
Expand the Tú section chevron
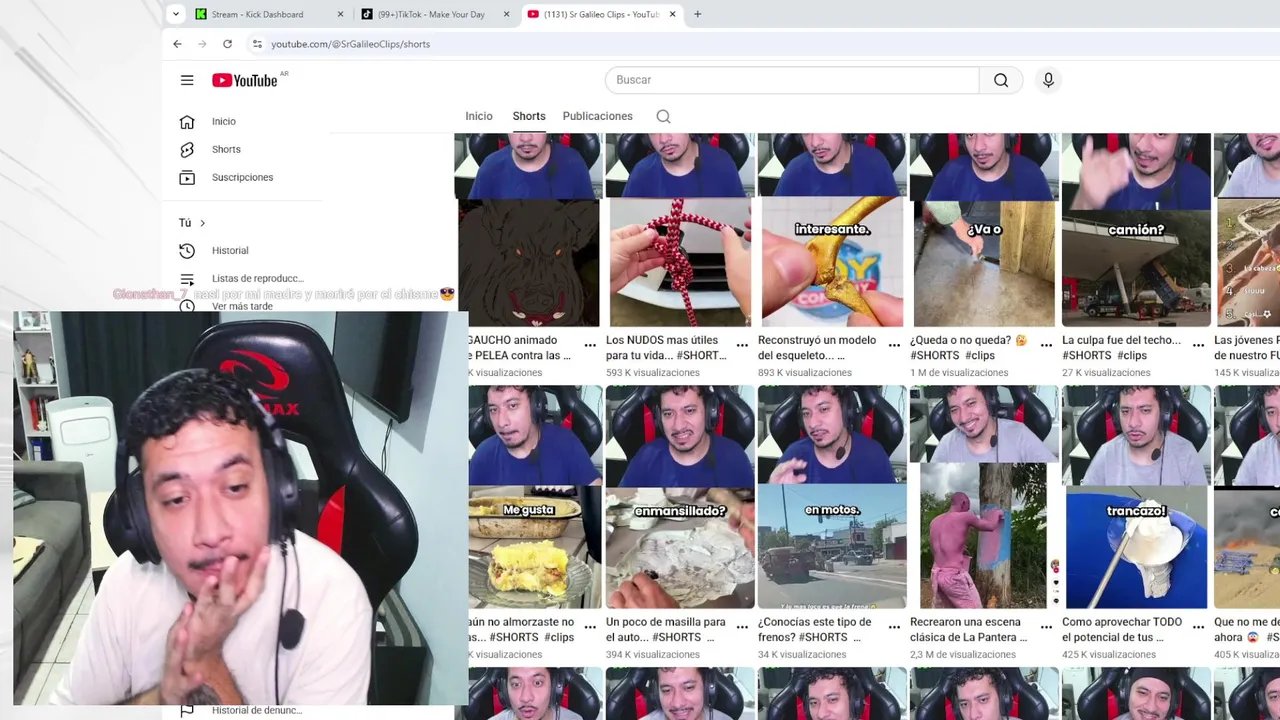tap(202, 223)
